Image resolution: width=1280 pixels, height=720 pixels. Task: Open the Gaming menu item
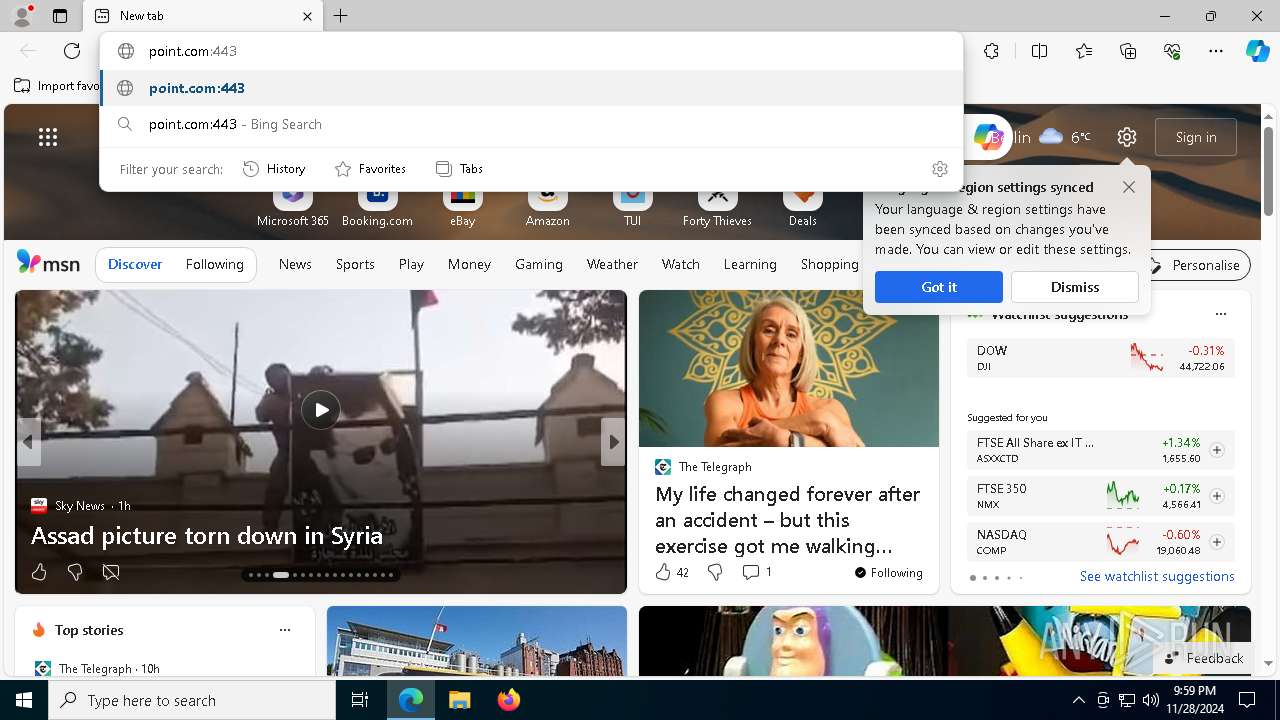point(538,264)
